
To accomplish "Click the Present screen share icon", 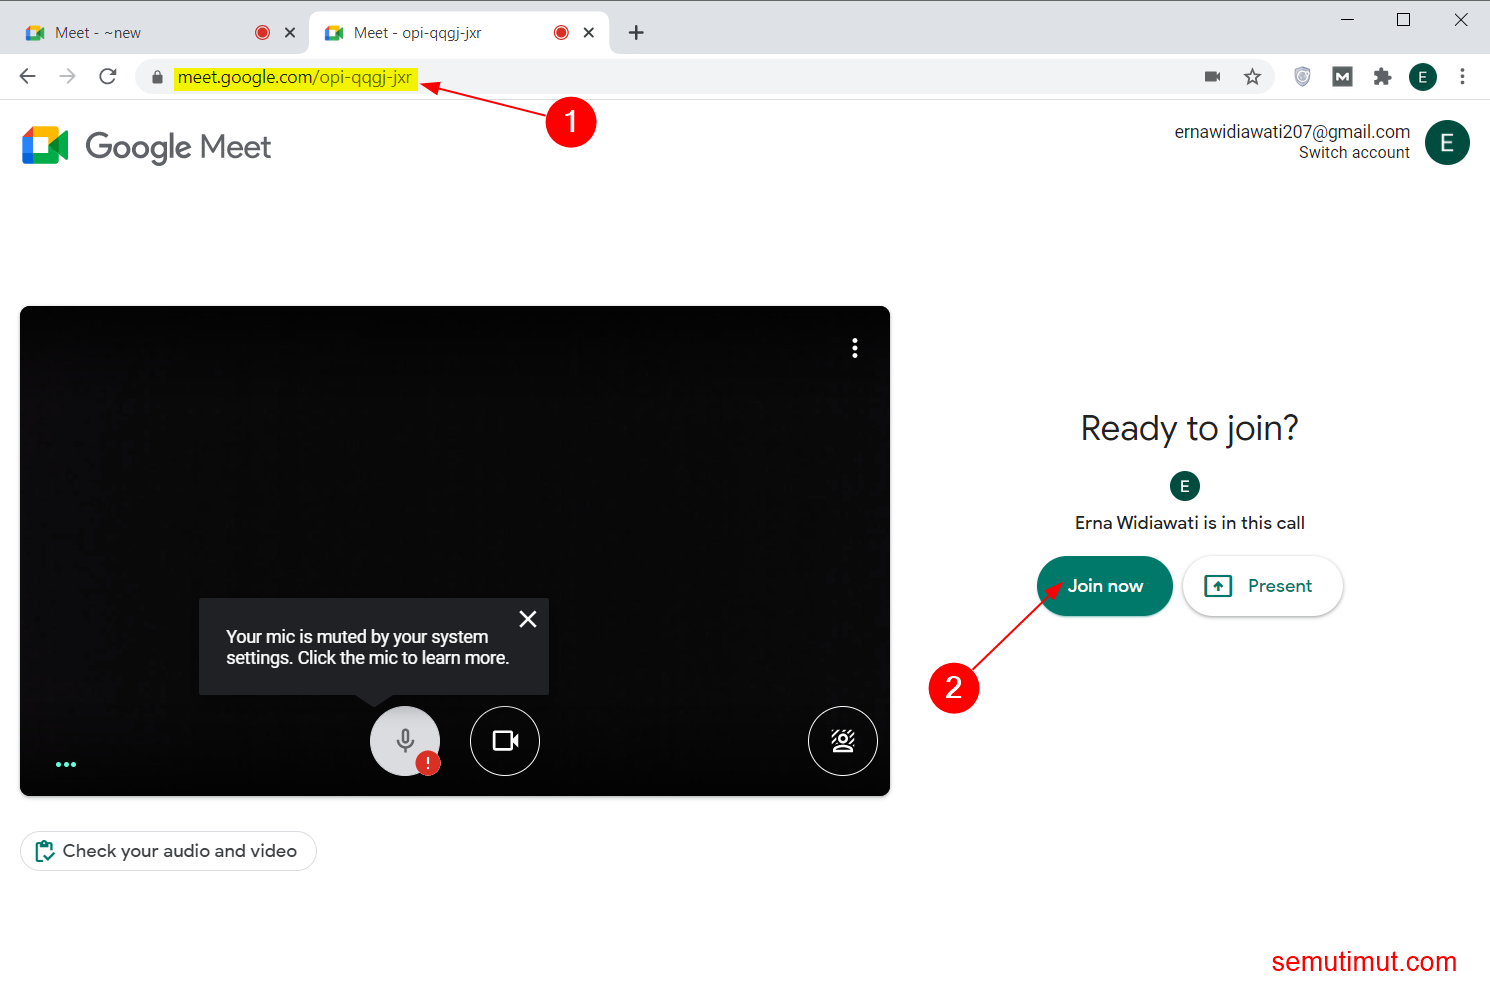I will click(x=1218, y=586).
